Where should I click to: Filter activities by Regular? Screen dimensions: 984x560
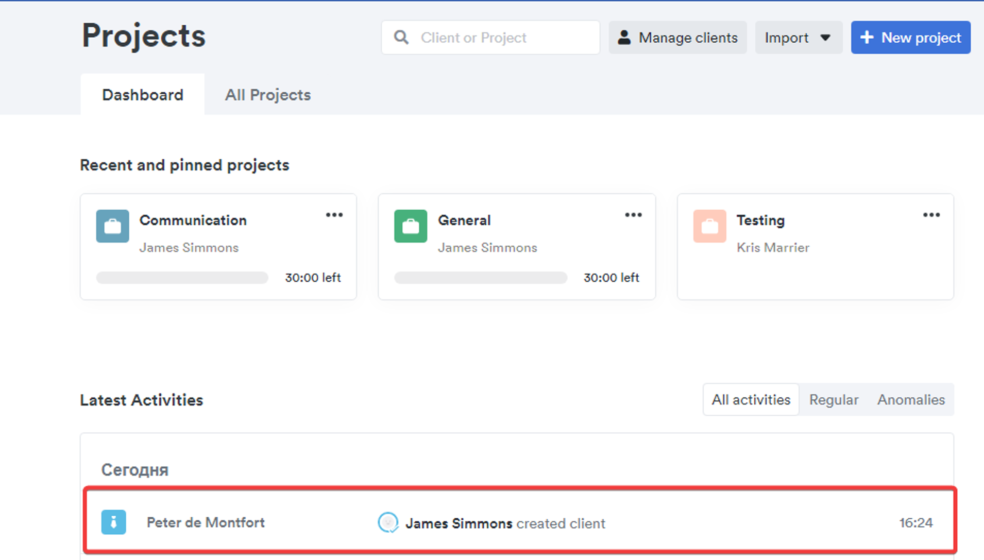pyautogui.click(x=833, y=400)
